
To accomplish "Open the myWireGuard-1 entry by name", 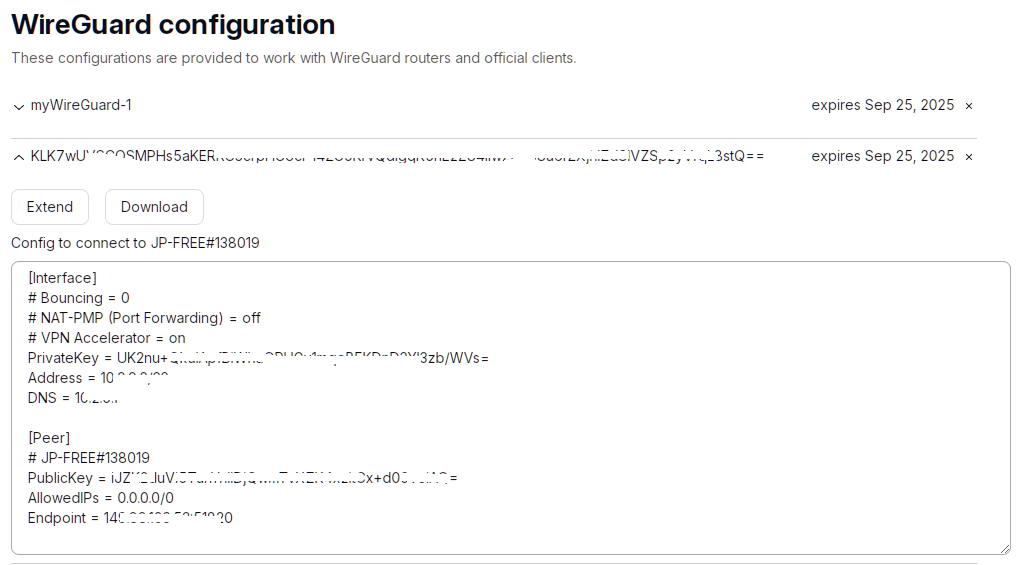I will click(x=81, y=105).
